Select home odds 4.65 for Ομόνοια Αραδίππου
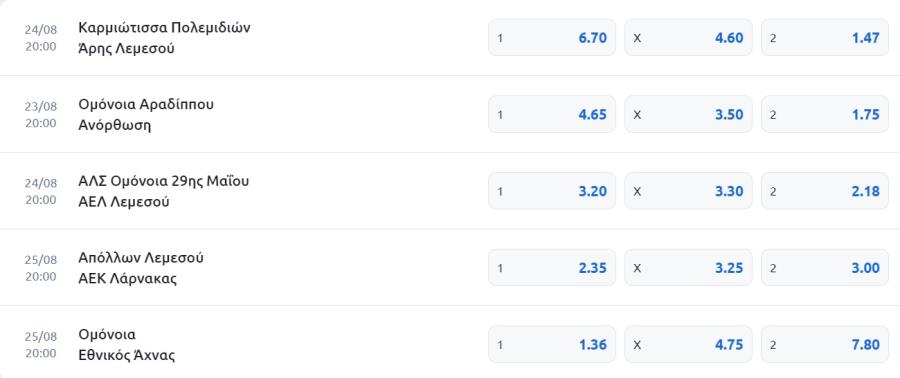Screen dimensions: 900x378 coord(552,114)
